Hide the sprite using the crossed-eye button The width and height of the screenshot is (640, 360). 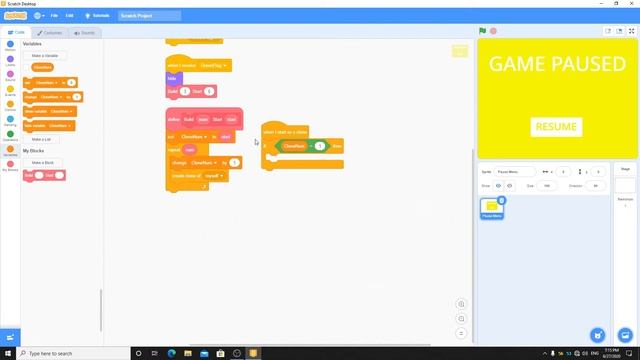coord(509,186)
